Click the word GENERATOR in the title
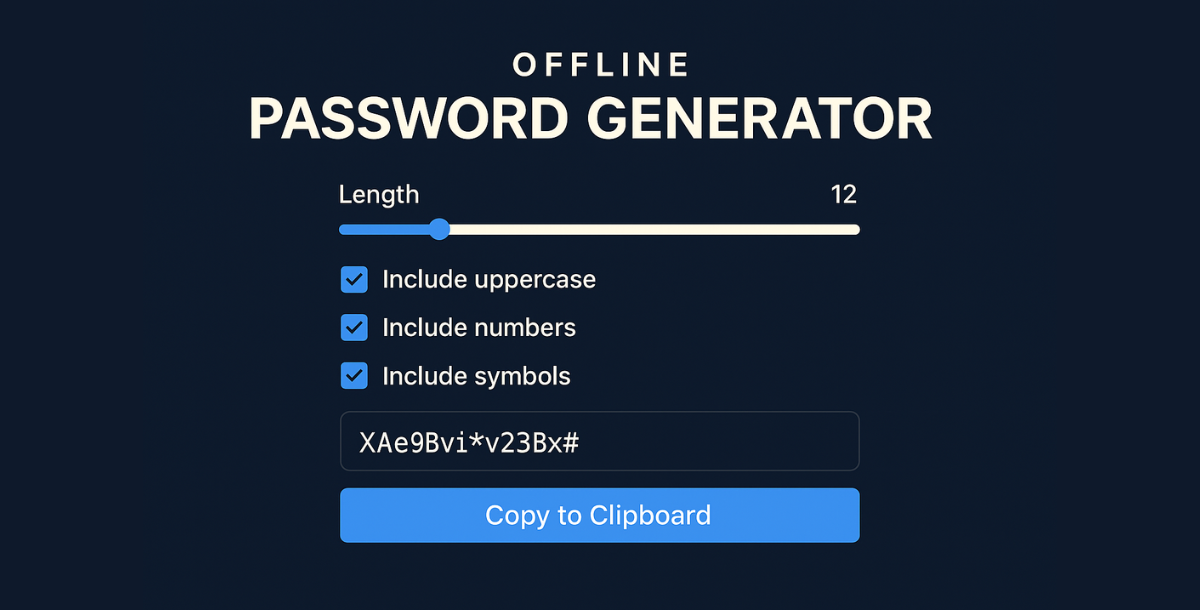1200x610 pixels. 759,119
